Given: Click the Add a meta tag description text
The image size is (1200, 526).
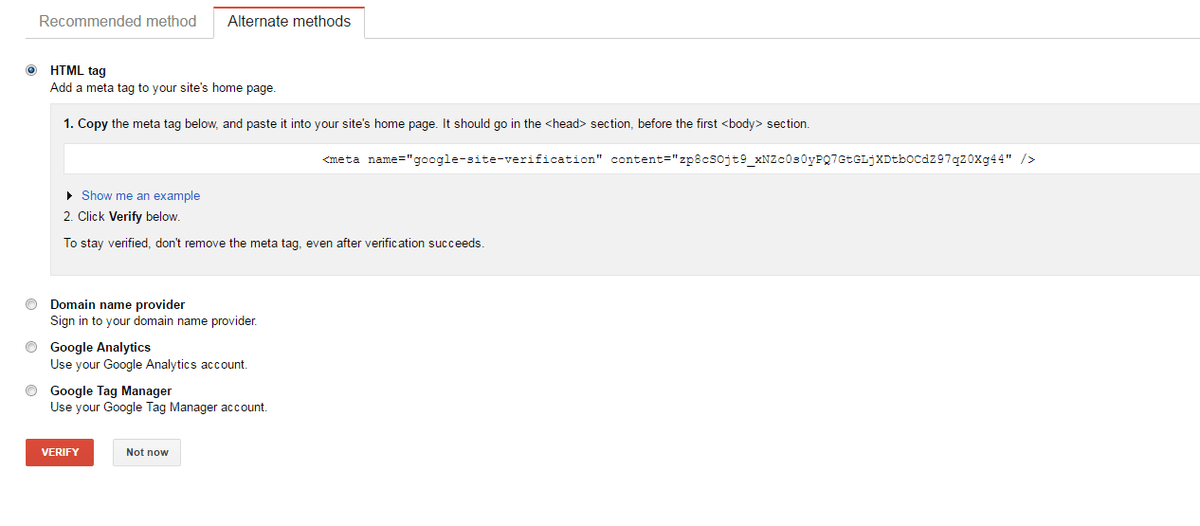Looking at the screenshot, I should pyautogui.click(x=162, y=88).
